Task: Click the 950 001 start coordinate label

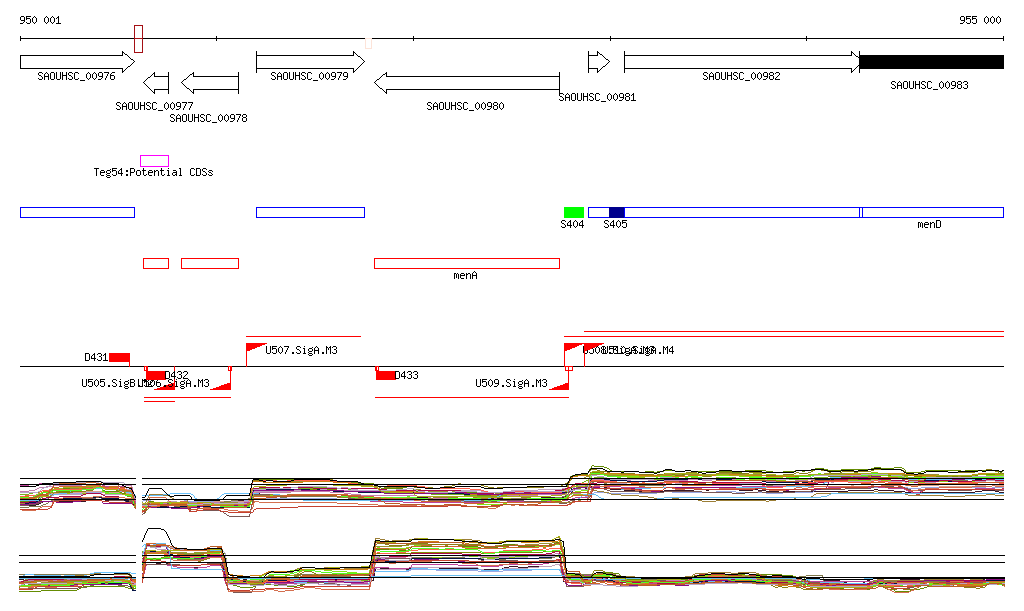Action: click(x=40, y=20)
